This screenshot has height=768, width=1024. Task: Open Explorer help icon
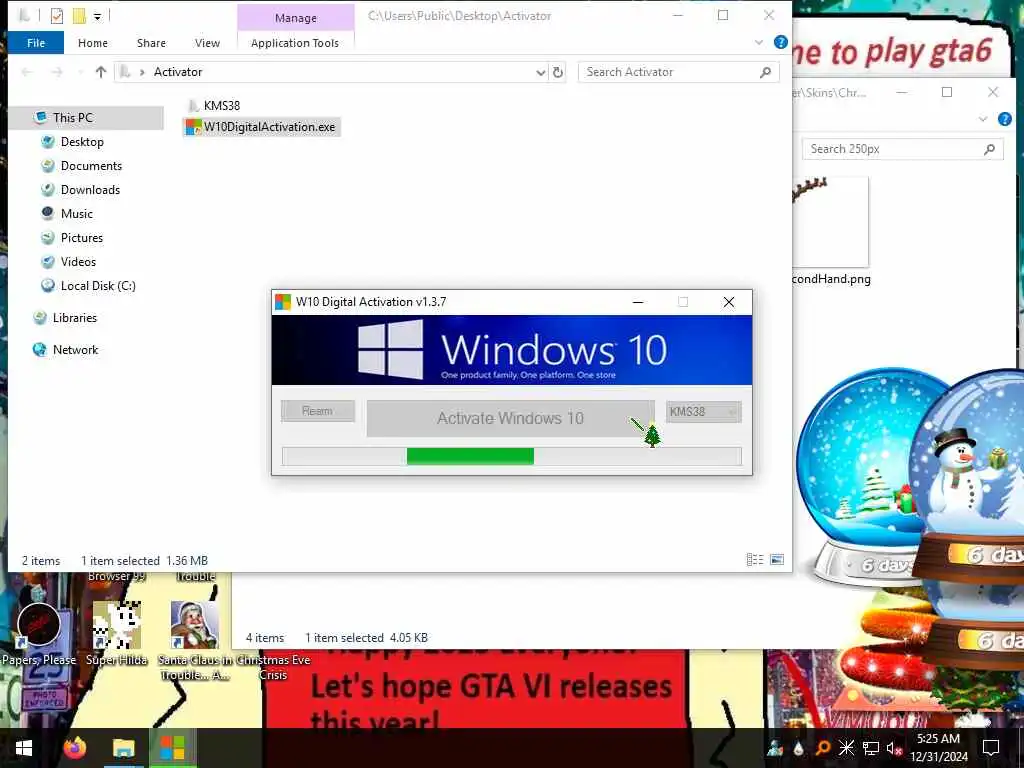780,42
